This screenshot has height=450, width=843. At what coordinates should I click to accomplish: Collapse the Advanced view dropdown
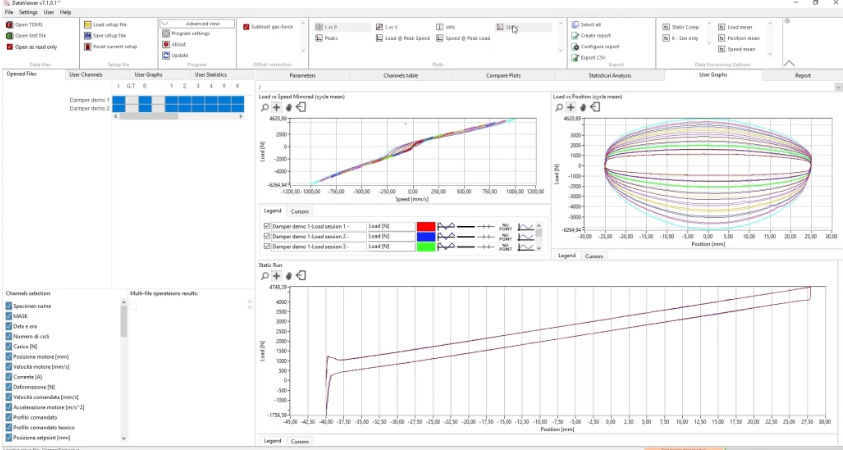[197, 24]
